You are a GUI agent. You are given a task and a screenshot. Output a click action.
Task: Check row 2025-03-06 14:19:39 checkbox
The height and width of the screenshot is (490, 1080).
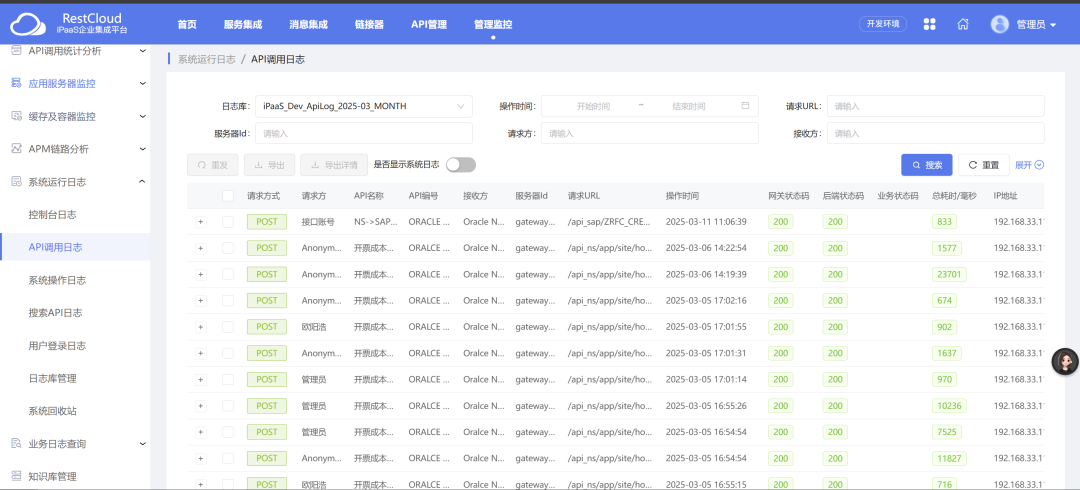click(228, 274)
